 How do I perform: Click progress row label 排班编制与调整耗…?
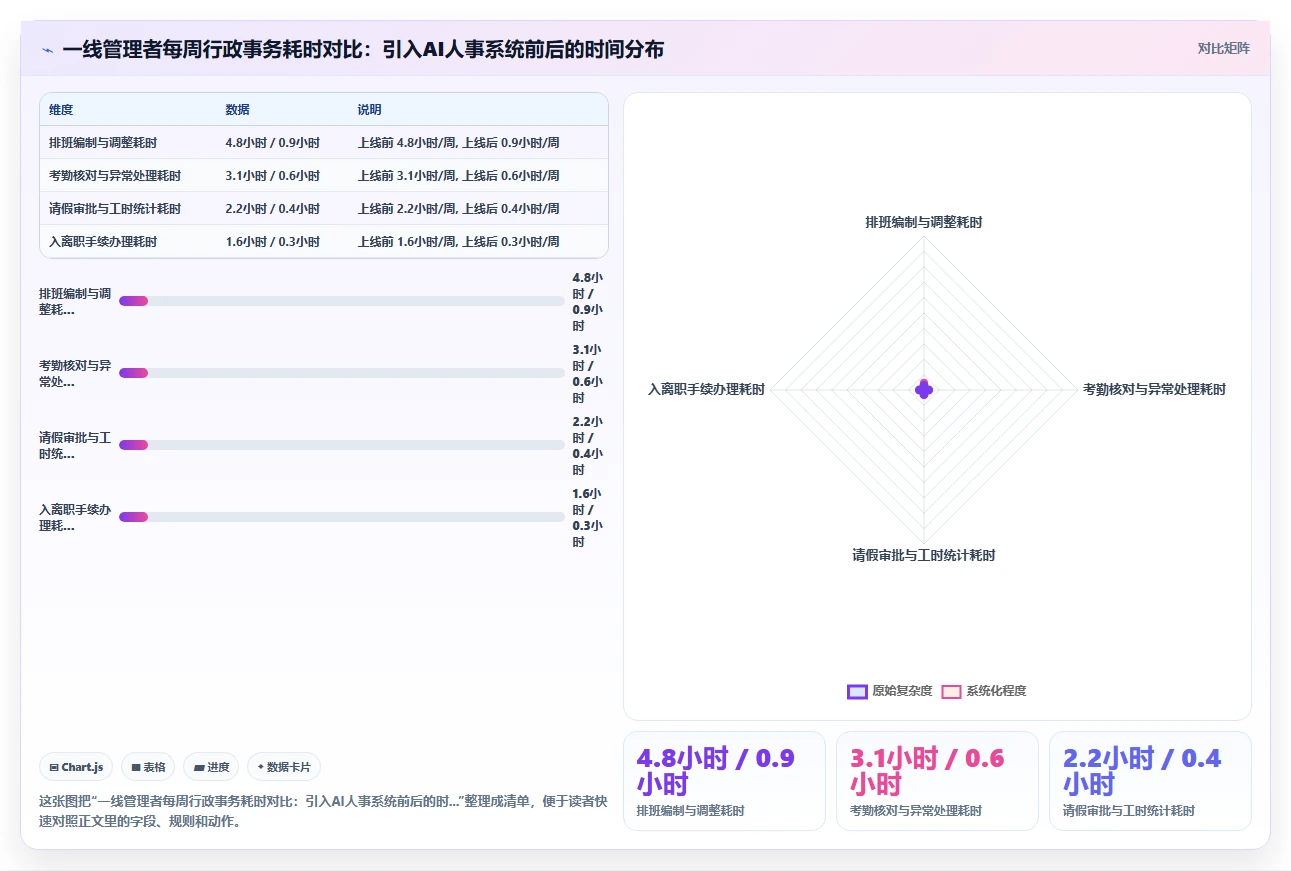[x=76, y=301]
